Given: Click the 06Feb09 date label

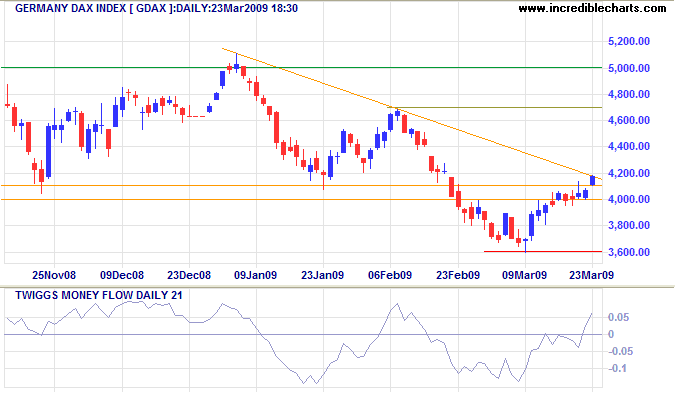Looking at the screenshot, I should 390,275.
